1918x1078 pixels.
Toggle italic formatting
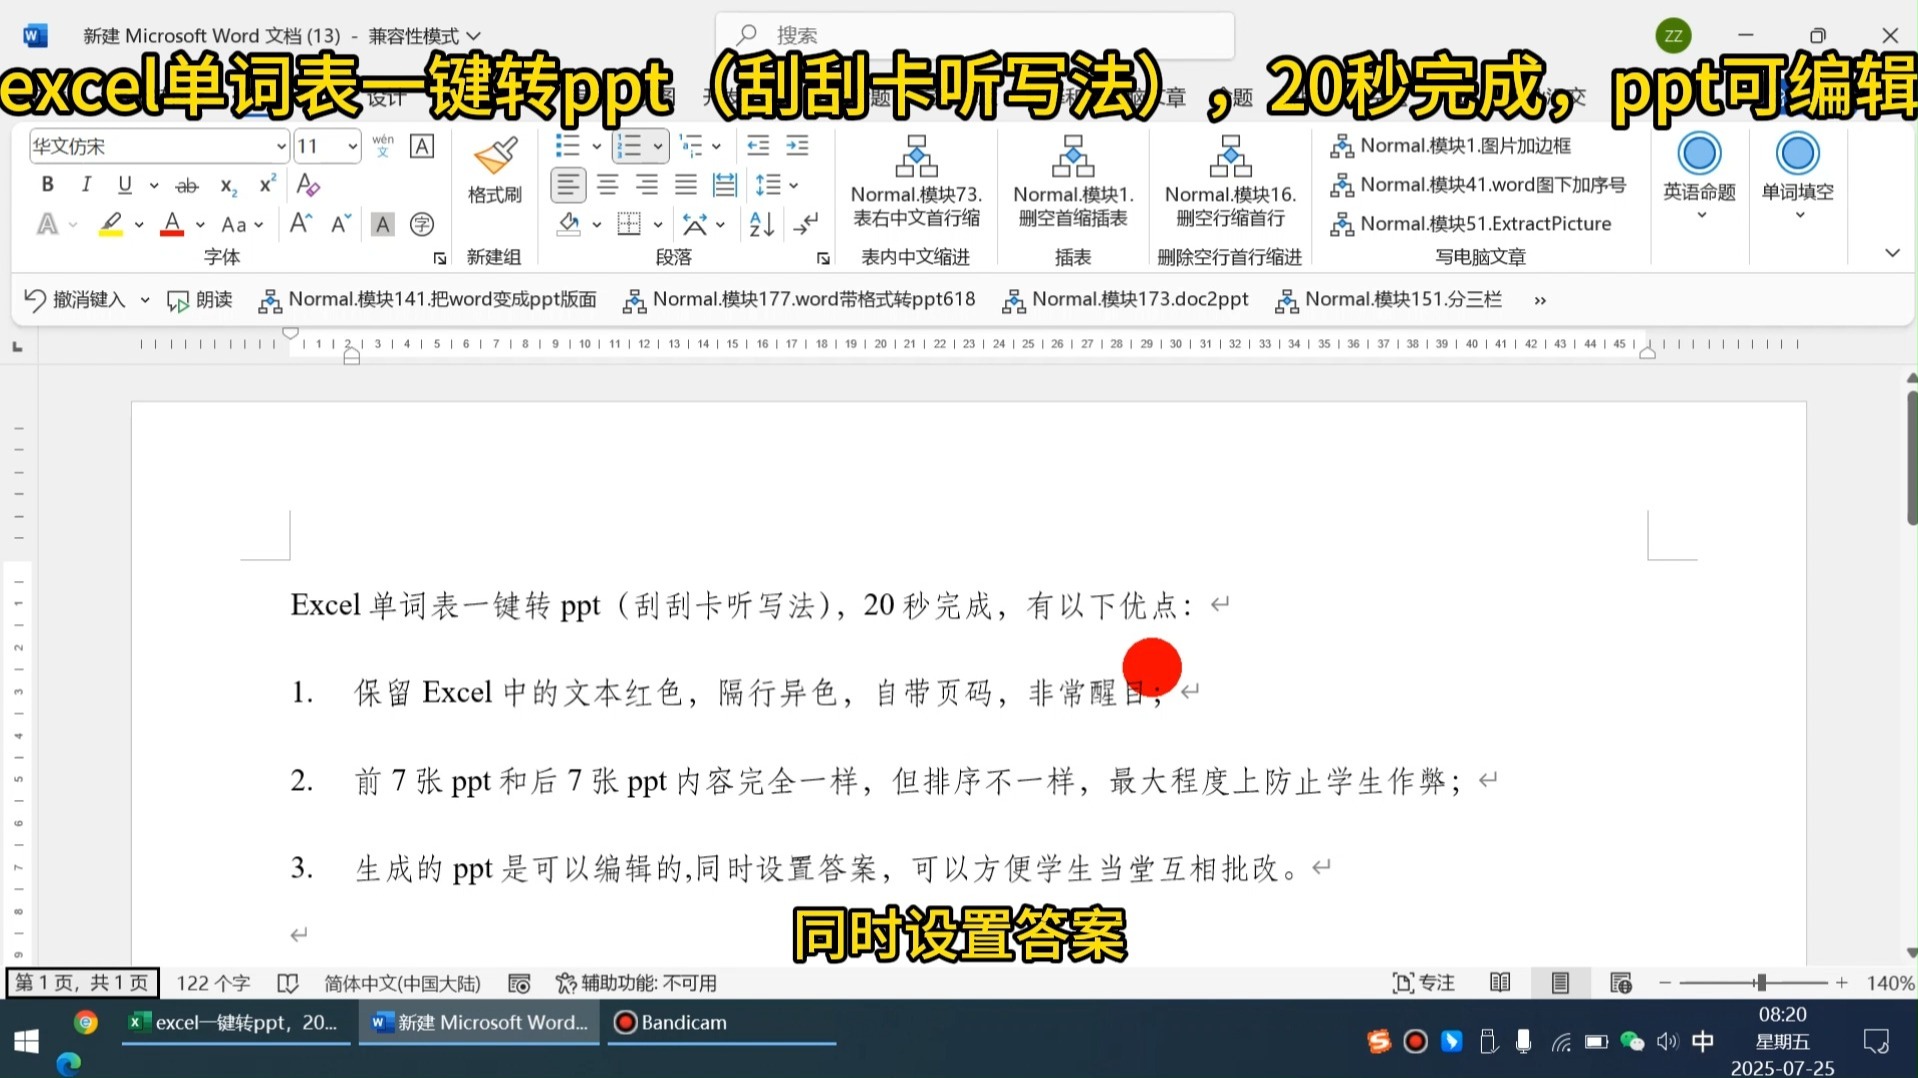(86, 184)
